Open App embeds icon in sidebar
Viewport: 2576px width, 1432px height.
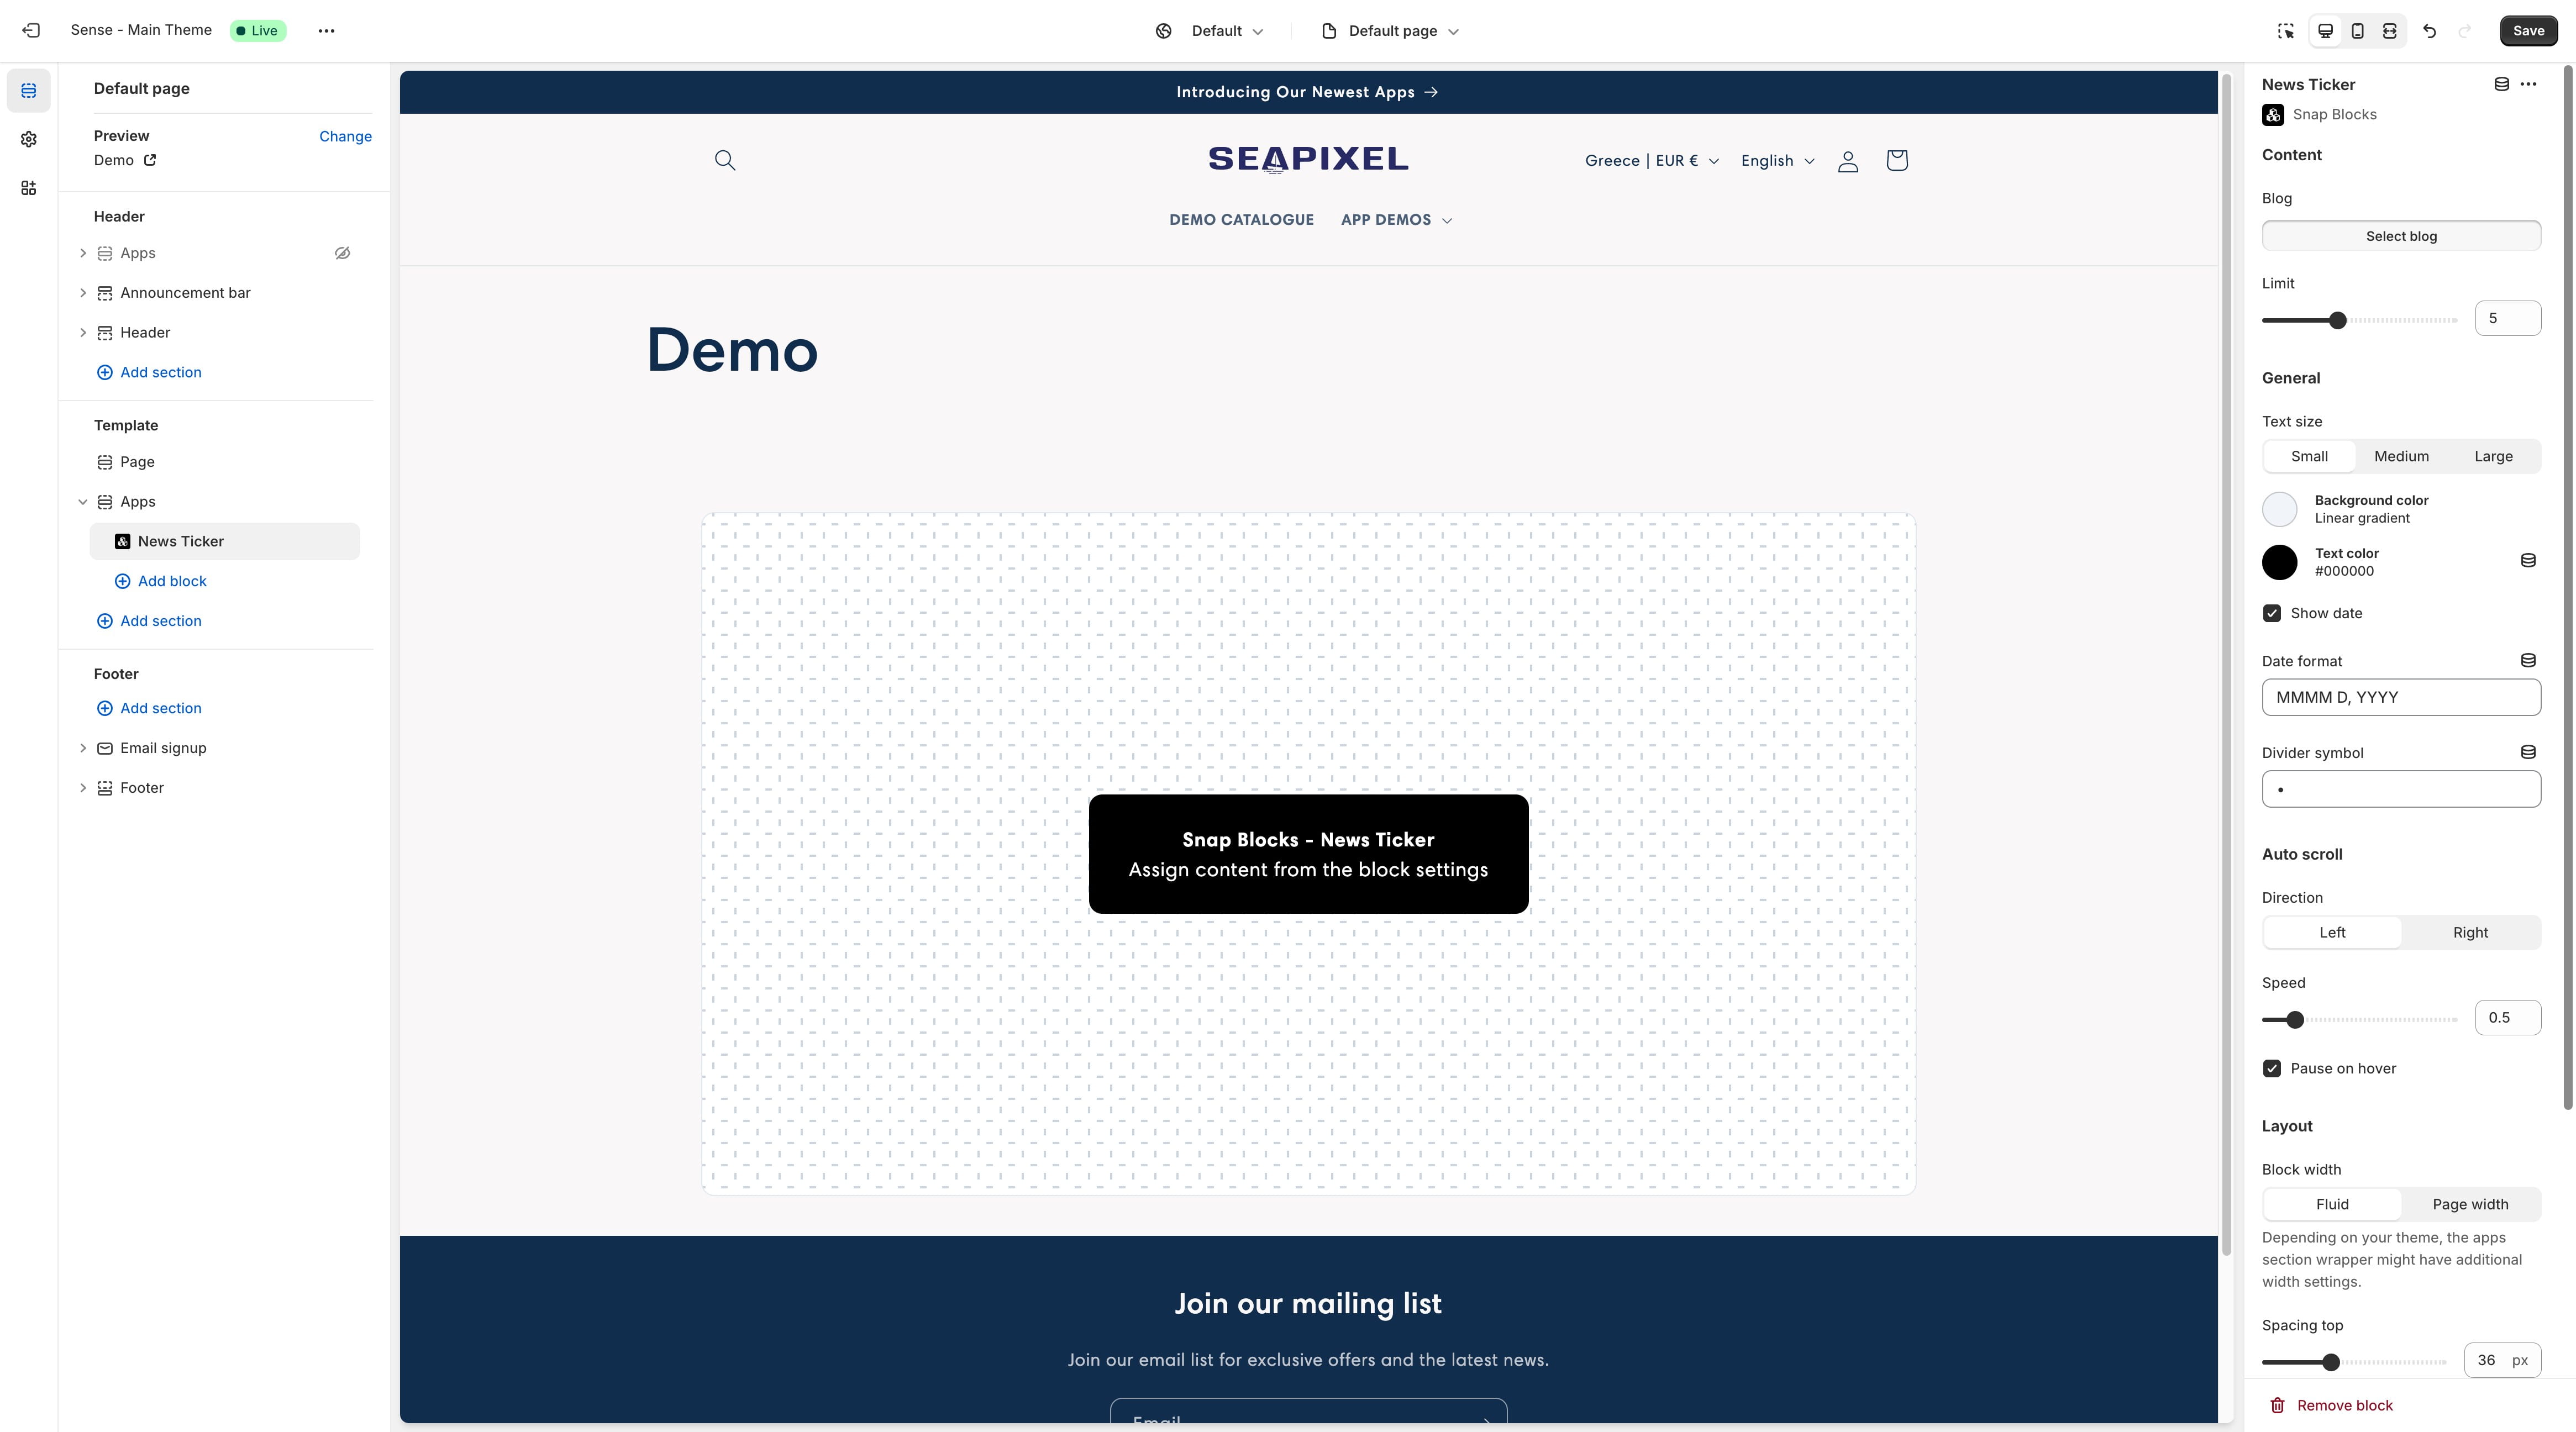tap(29, 188)
